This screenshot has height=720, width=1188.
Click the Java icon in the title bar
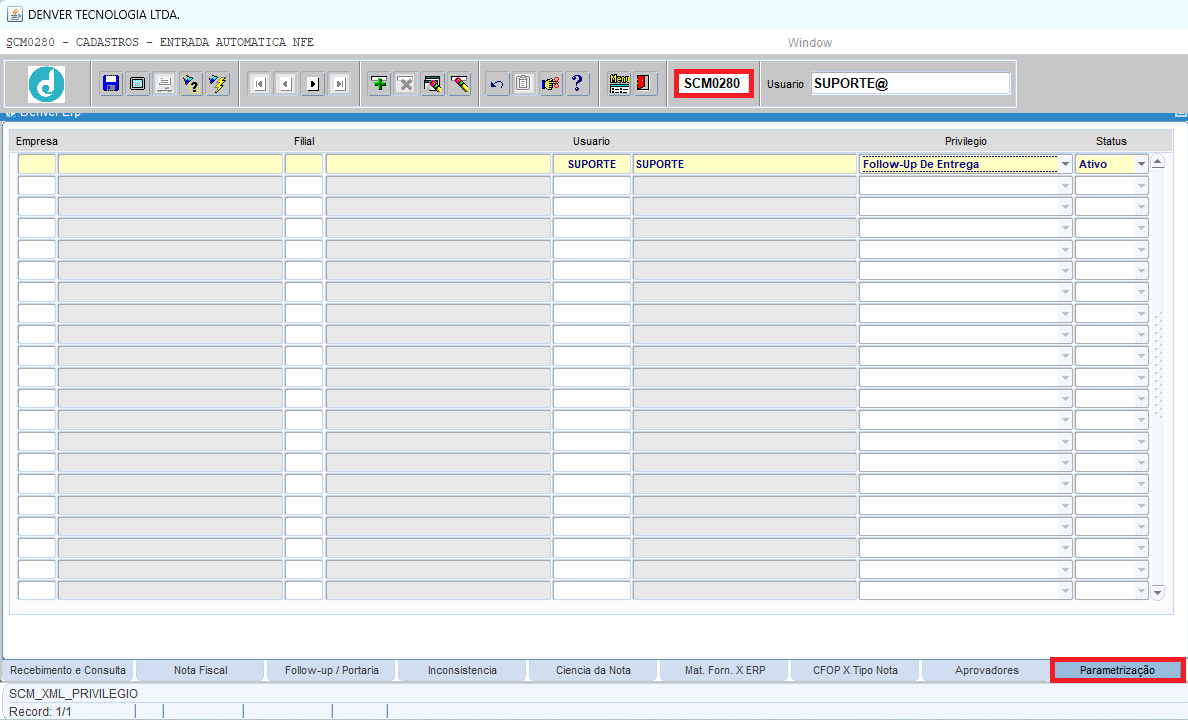pyautogui.click(x=14, y=14)
